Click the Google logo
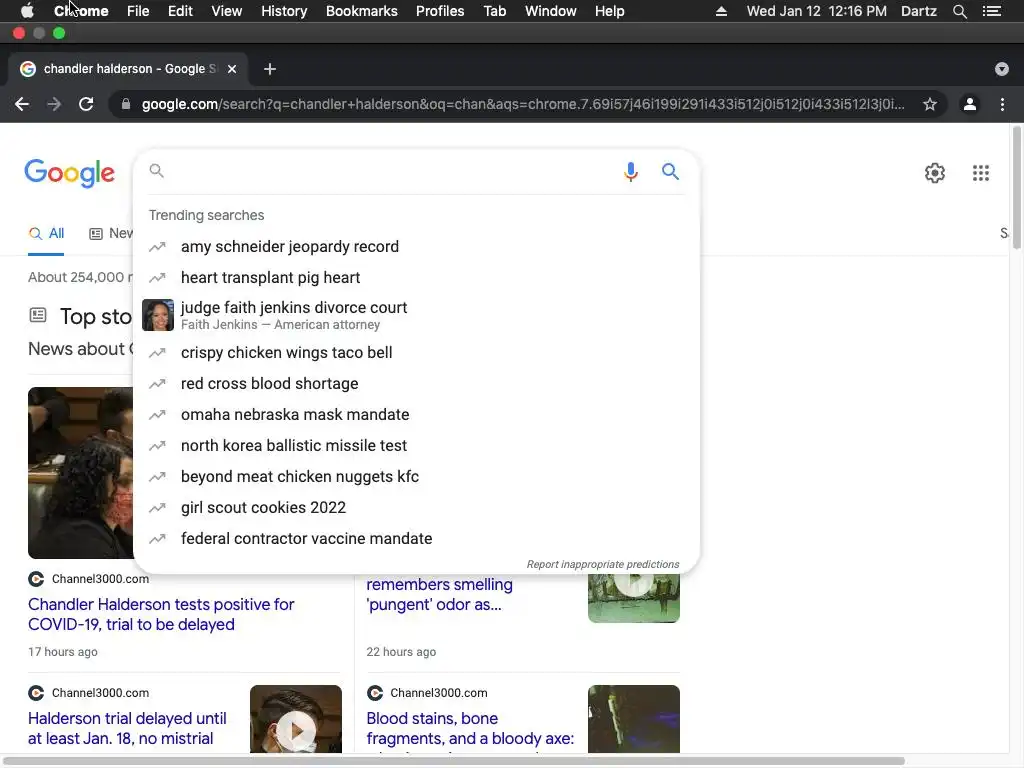This screenshot has height=768, width=1024. 69,173
